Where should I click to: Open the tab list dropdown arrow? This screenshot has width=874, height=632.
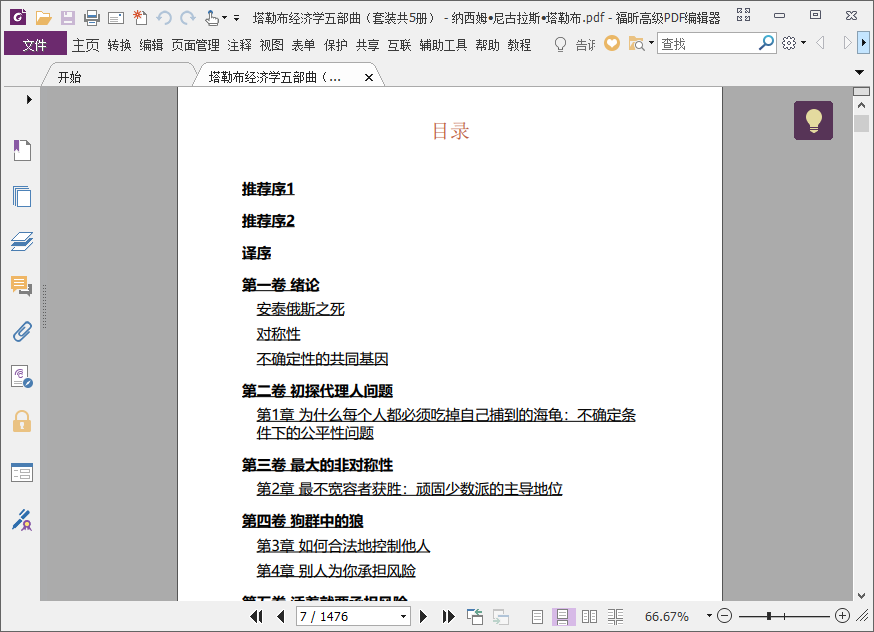859,72
